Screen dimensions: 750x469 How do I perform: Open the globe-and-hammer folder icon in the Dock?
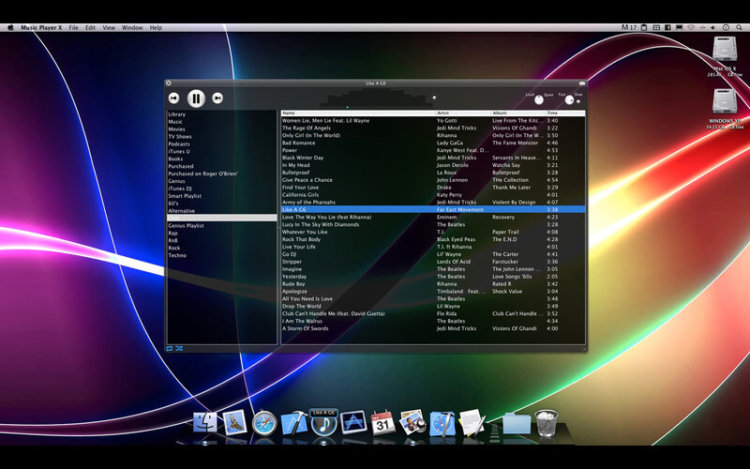pos(442,423)
